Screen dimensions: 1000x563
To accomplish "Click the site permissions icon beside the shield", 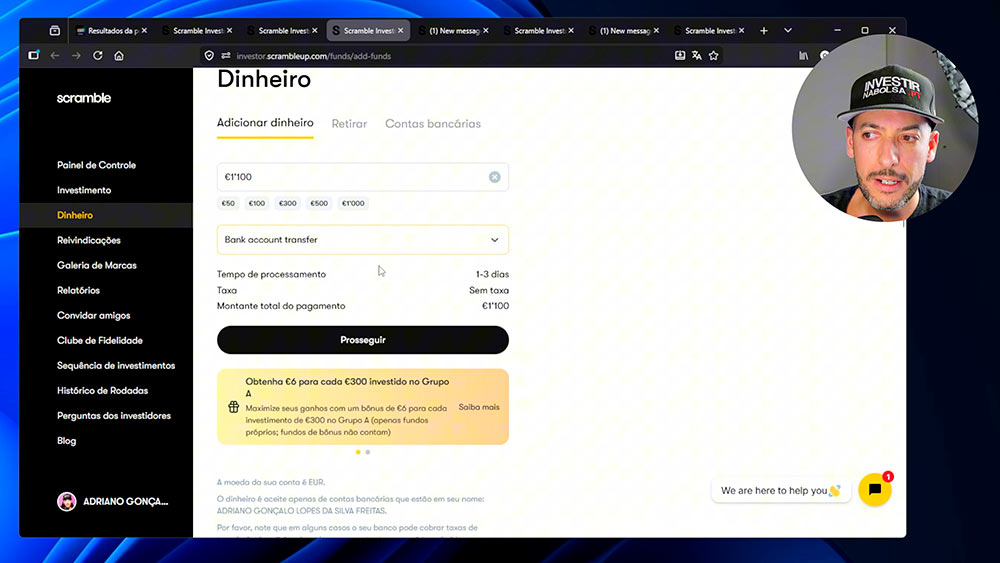I will tap(226, 55).
